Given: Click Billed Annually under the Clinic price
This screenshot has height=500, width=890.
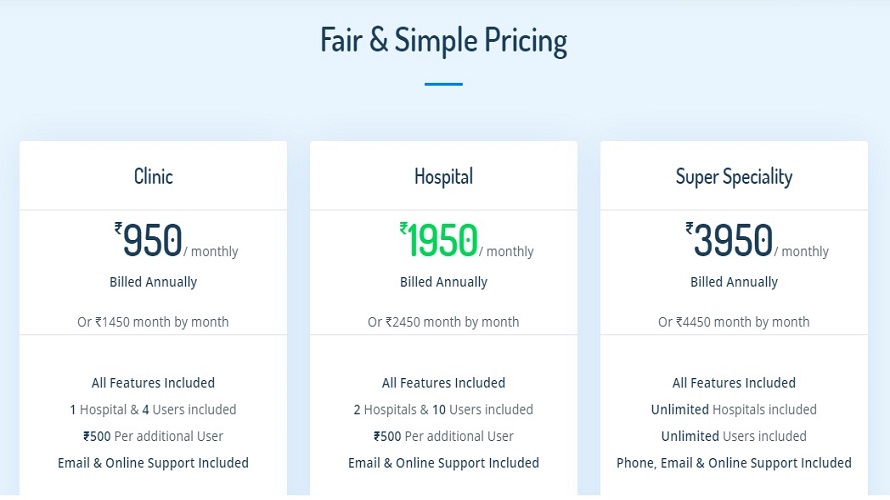Looking at the screenshot, I should click(x=153, y=282).
